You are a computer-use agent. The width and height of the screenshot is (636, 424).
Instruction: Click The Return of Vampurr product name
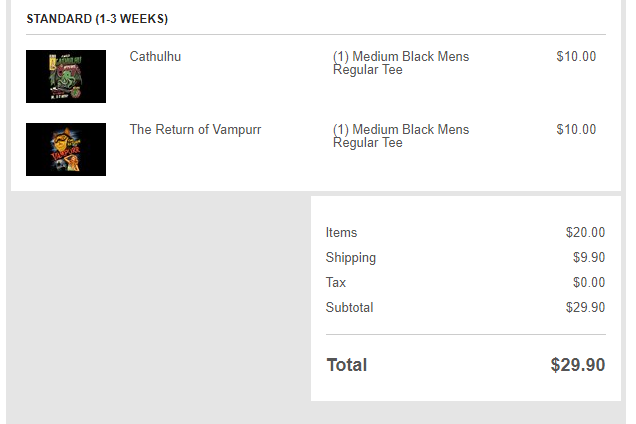point(195,129)
